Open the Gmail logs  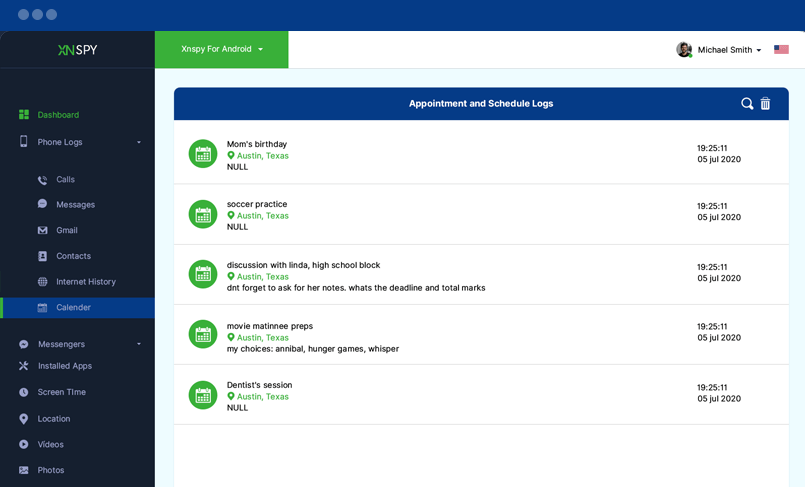coord(66,230)
